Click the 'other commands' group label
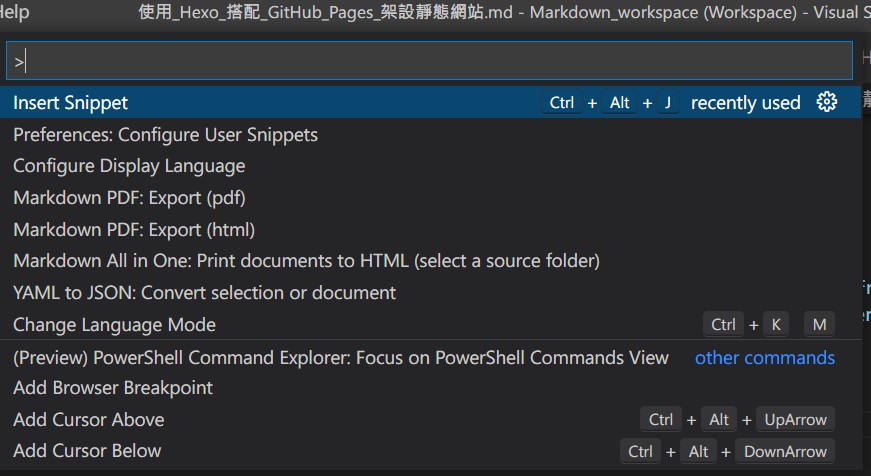Viewport: 871px width, 476px height. coord(765,358)
